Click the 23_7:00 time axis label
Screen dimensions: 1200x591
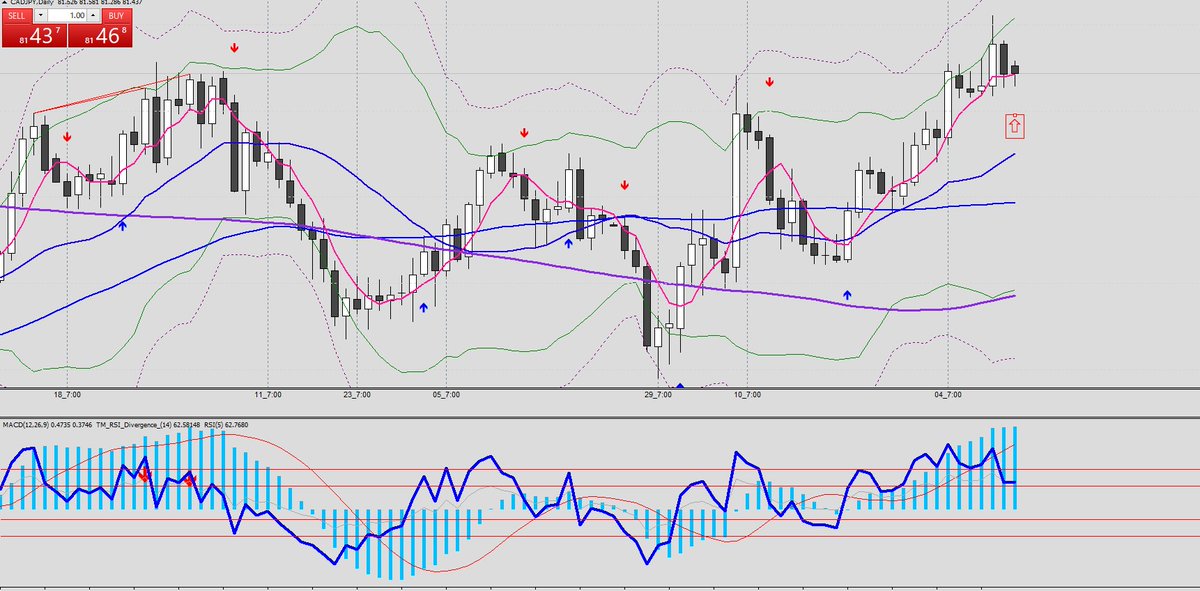[357, 395]
